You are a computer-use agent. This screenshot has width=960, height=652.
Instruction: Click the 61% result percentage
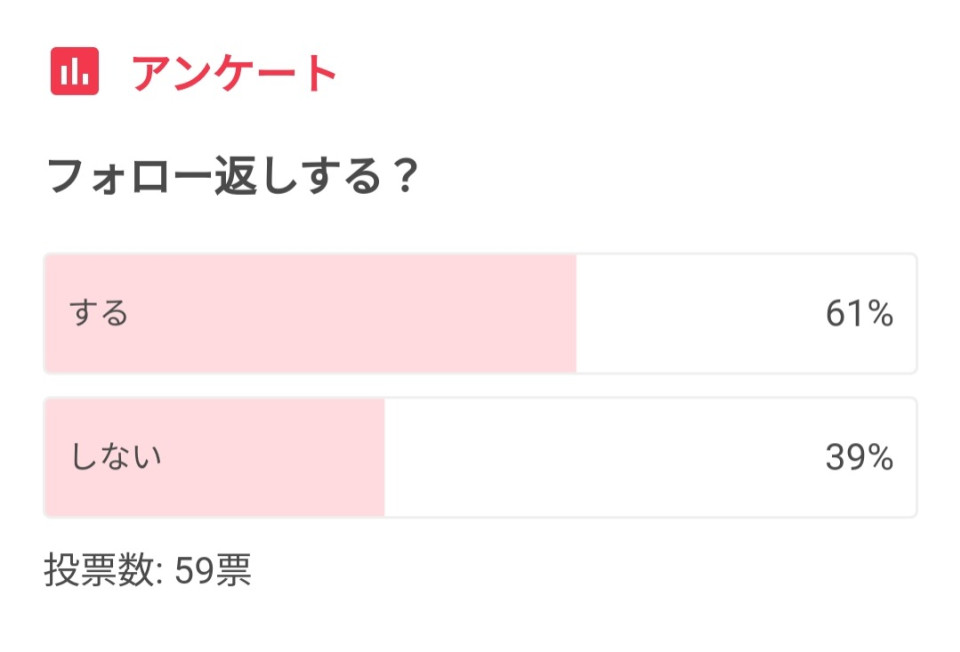[858, 314]
